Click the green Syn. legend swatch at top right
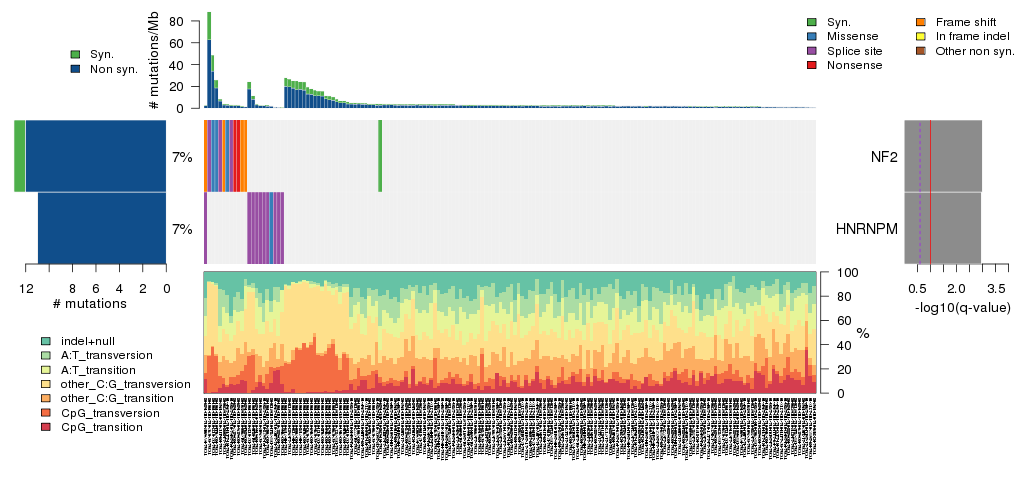The image size is (1020, 504). (811, 22)
